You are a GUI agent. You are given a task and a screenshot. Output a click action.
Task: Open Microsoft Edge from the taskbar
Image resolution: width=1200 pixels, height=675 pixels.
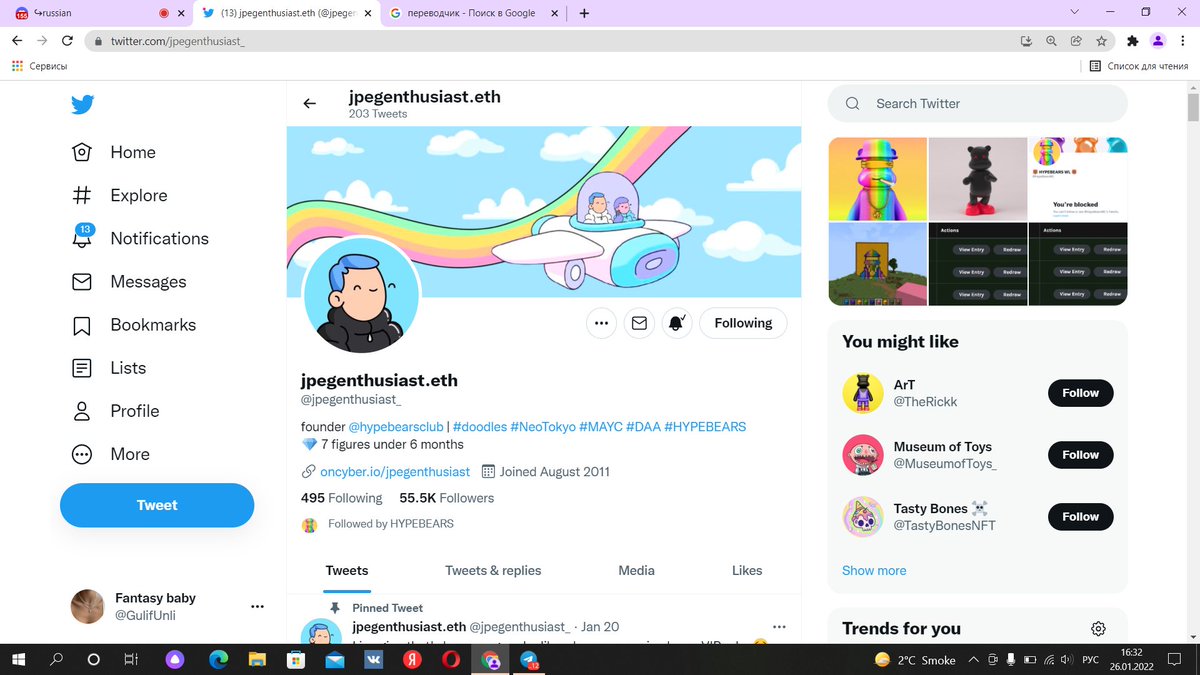[x=219, y=660]
